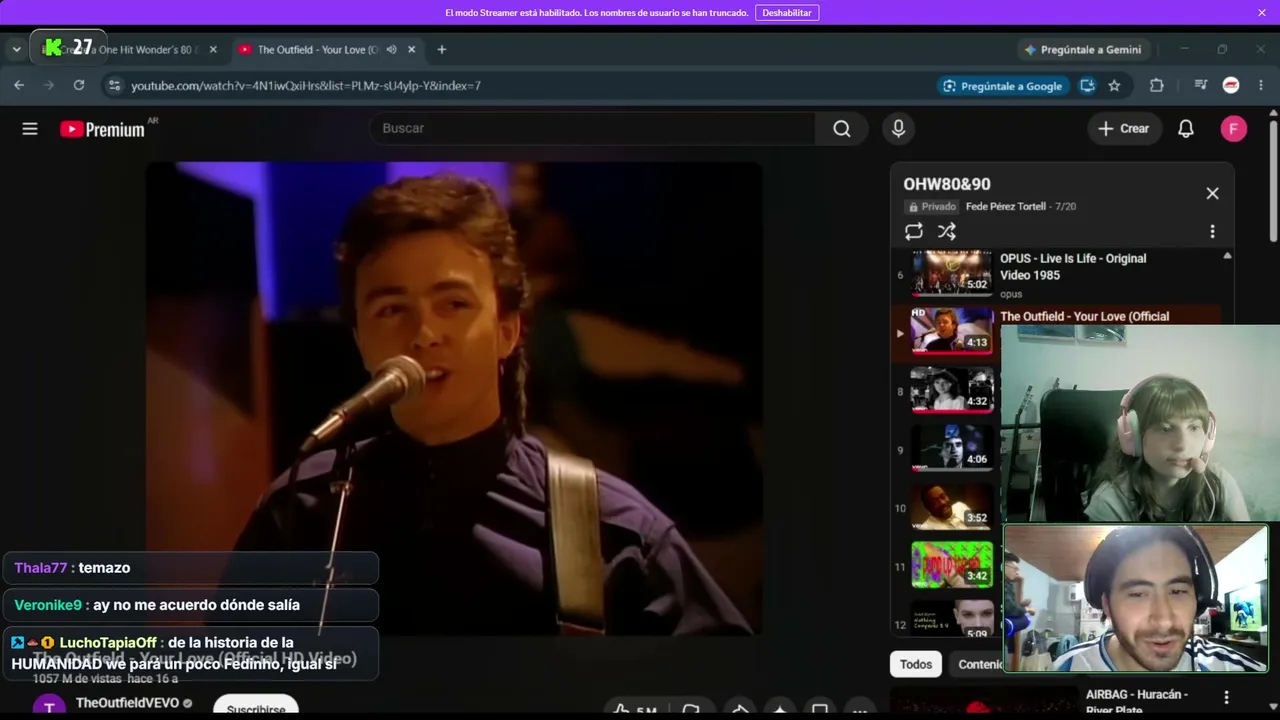Play playlist item 9 thumbnail 4:06
Viewport: 1280px width, 720px height.
(x=952, y=449)
